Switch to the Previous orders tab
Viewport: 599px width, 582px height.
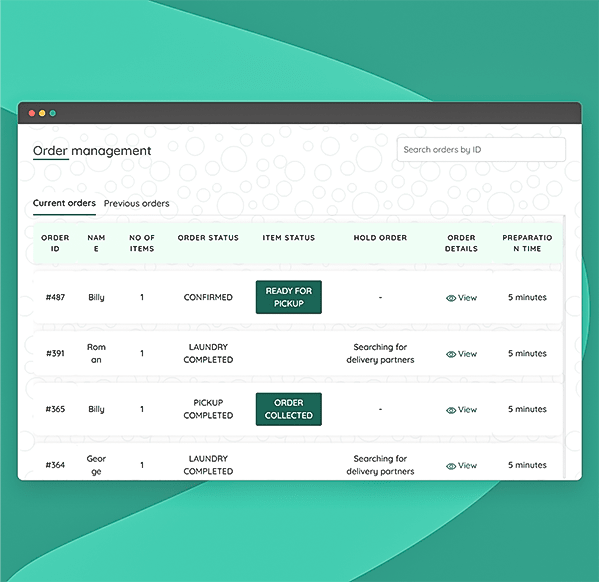[x=136, y=203]
